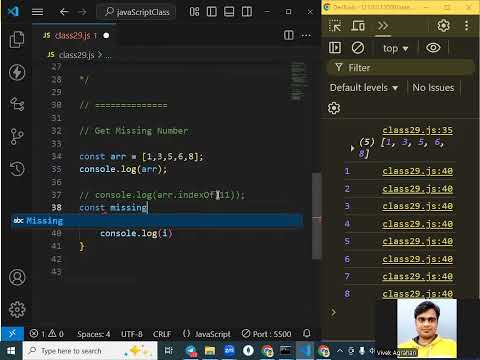Open Explorer in the activity bar
The image size is (480, 360).
[17, 40]
